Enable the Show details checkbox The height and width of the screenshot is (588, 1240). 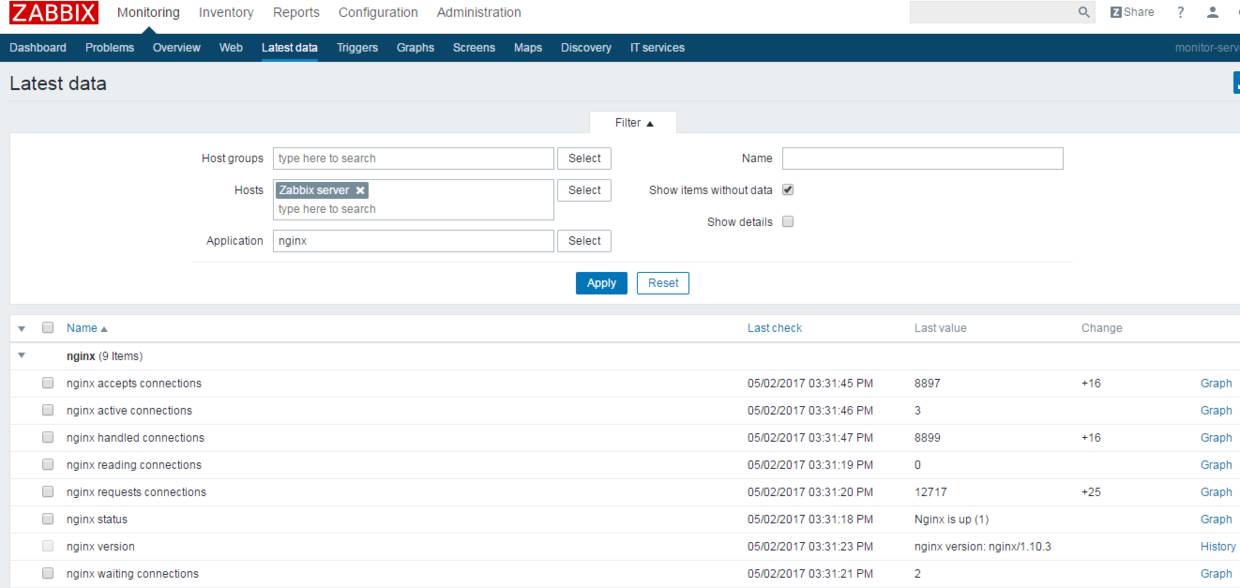coord(788,222)
